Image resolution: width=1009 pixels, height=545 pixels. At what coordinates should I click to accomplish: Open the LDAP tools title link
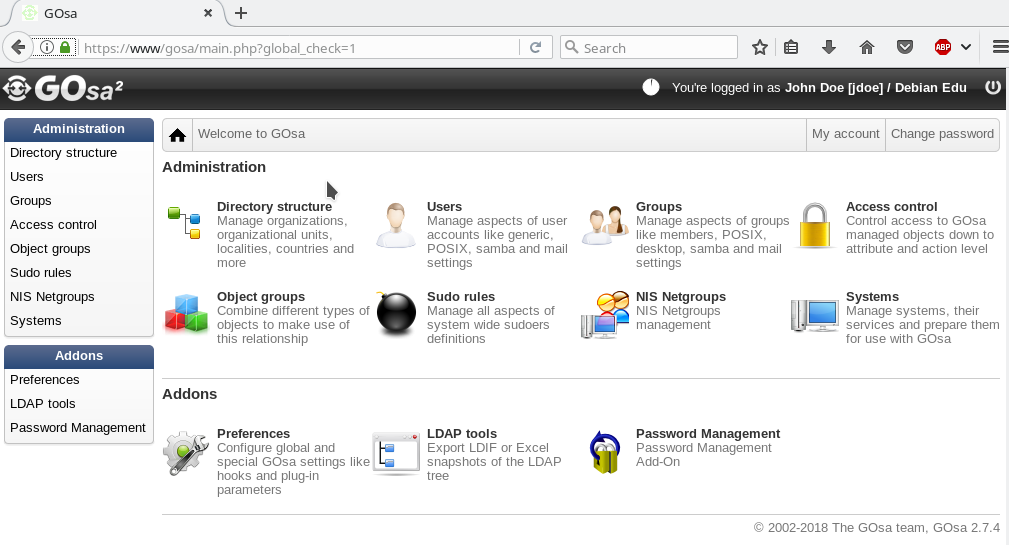pyautogui.click(x=462, y=434)
